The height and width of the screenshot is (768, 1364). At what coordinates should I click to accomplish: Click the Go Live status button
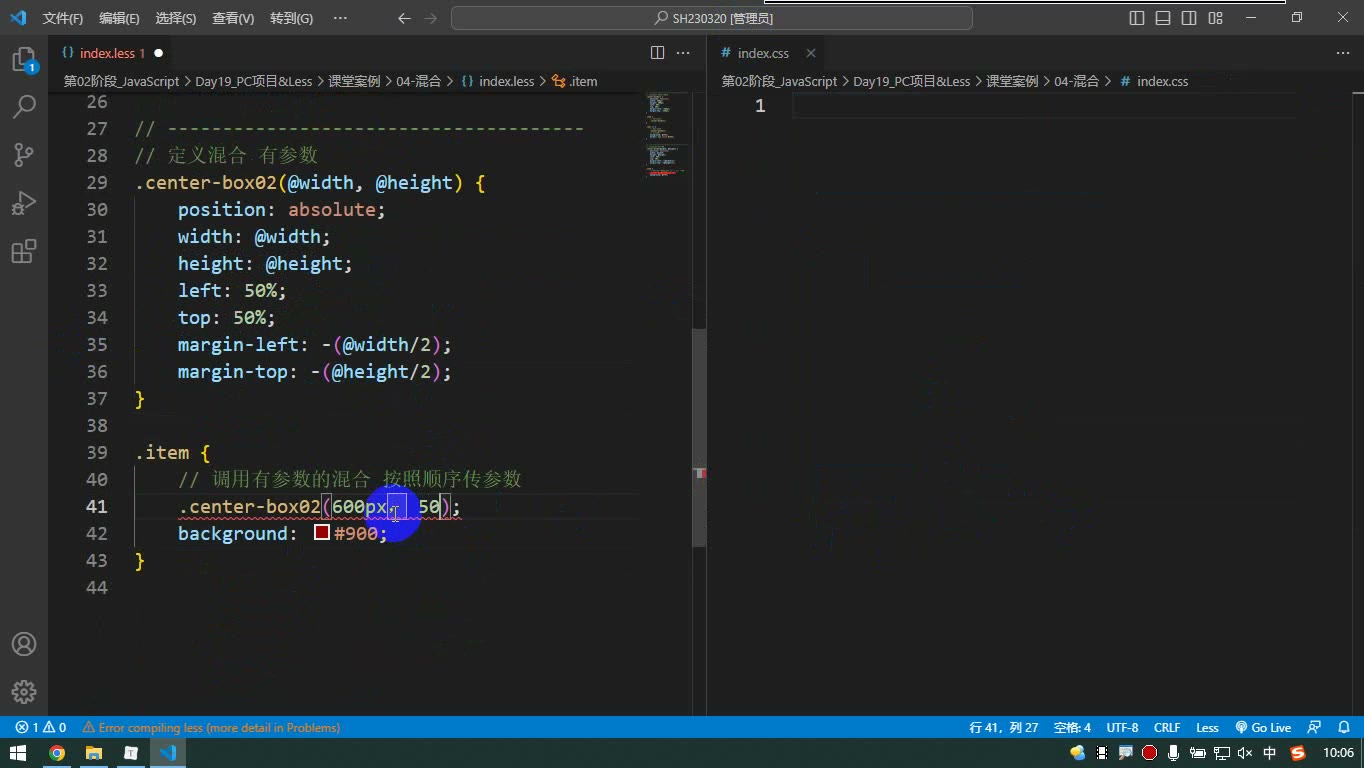(1264, 727)
